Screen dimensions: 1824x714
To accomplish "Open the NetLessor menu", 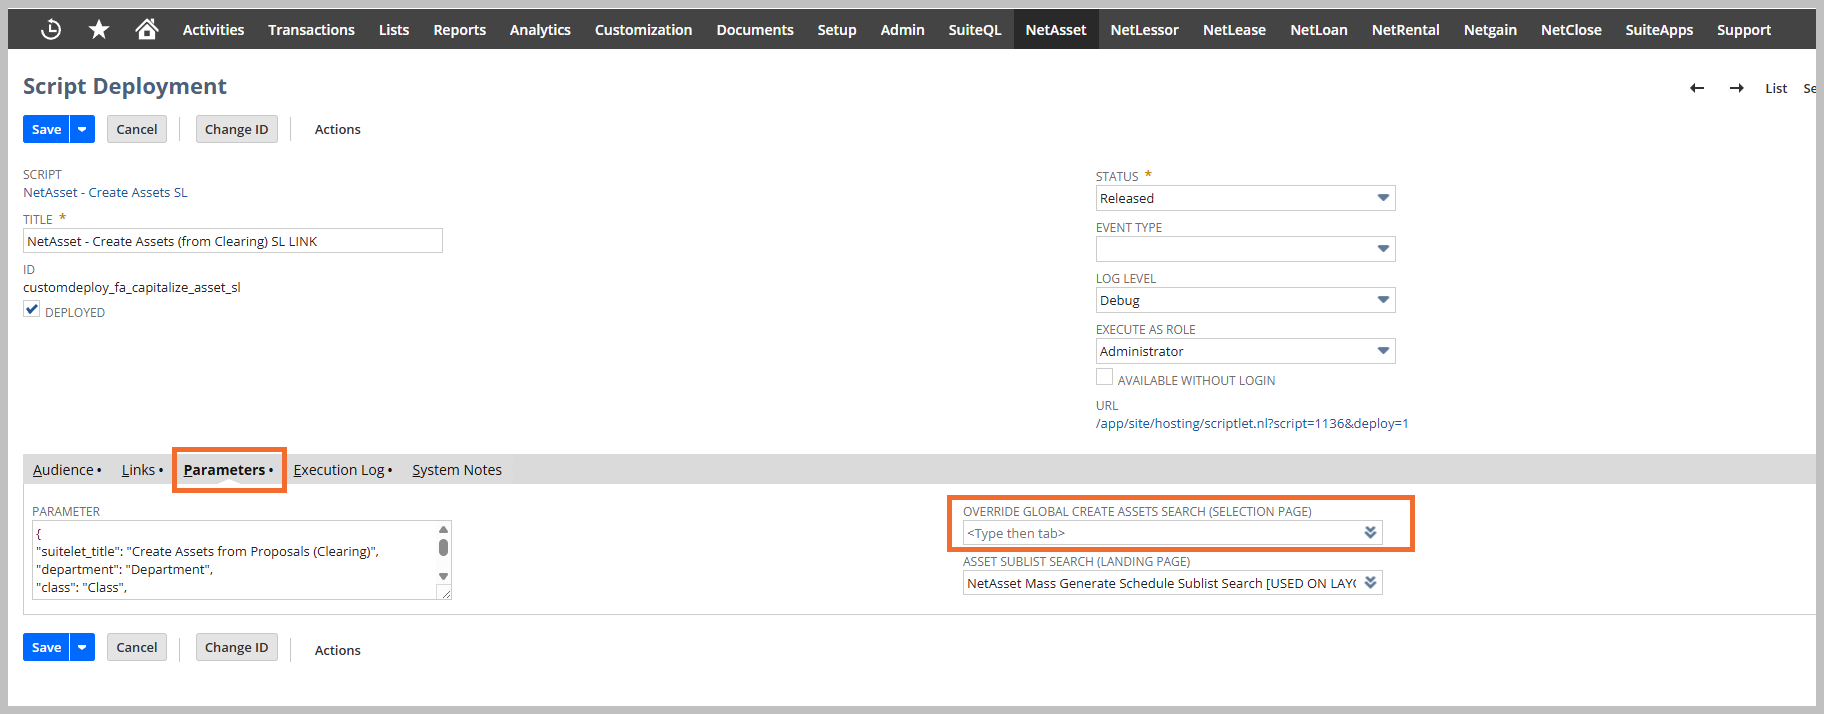I will tap(1145, 30).
